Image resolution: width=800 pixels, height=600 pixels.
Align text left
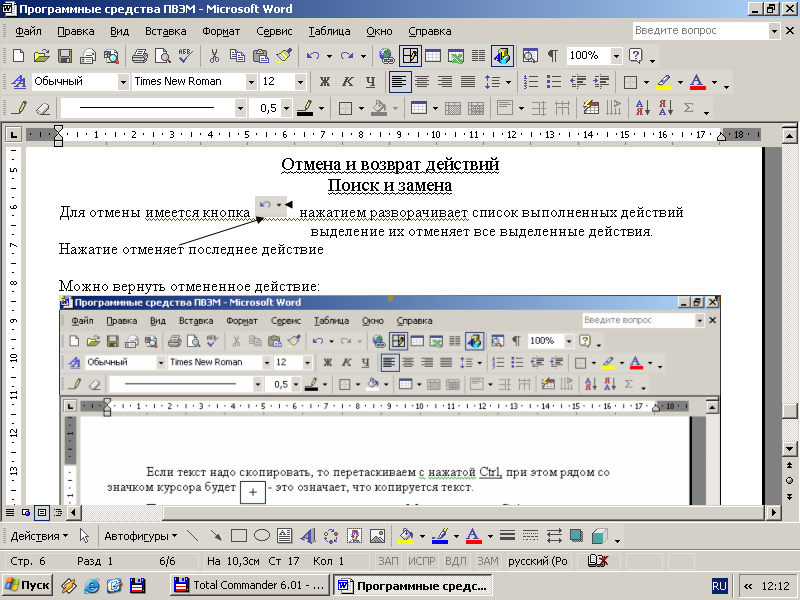point(399,82)
